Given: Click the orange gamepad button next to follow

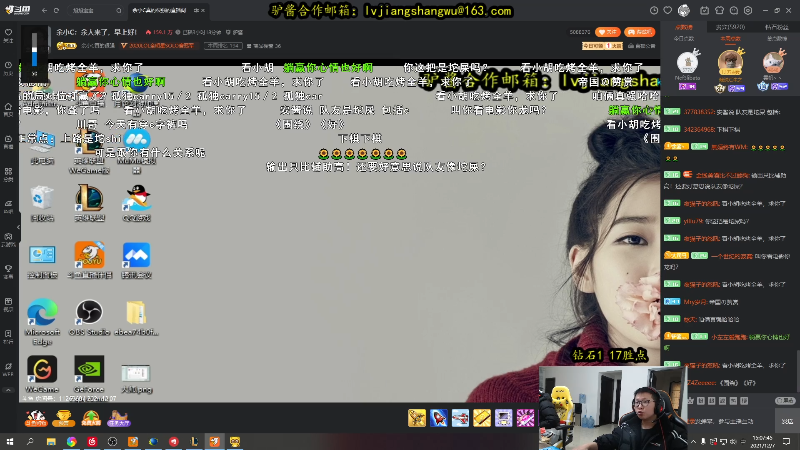Looking at the screenshot, I should [x=639, y=32].
